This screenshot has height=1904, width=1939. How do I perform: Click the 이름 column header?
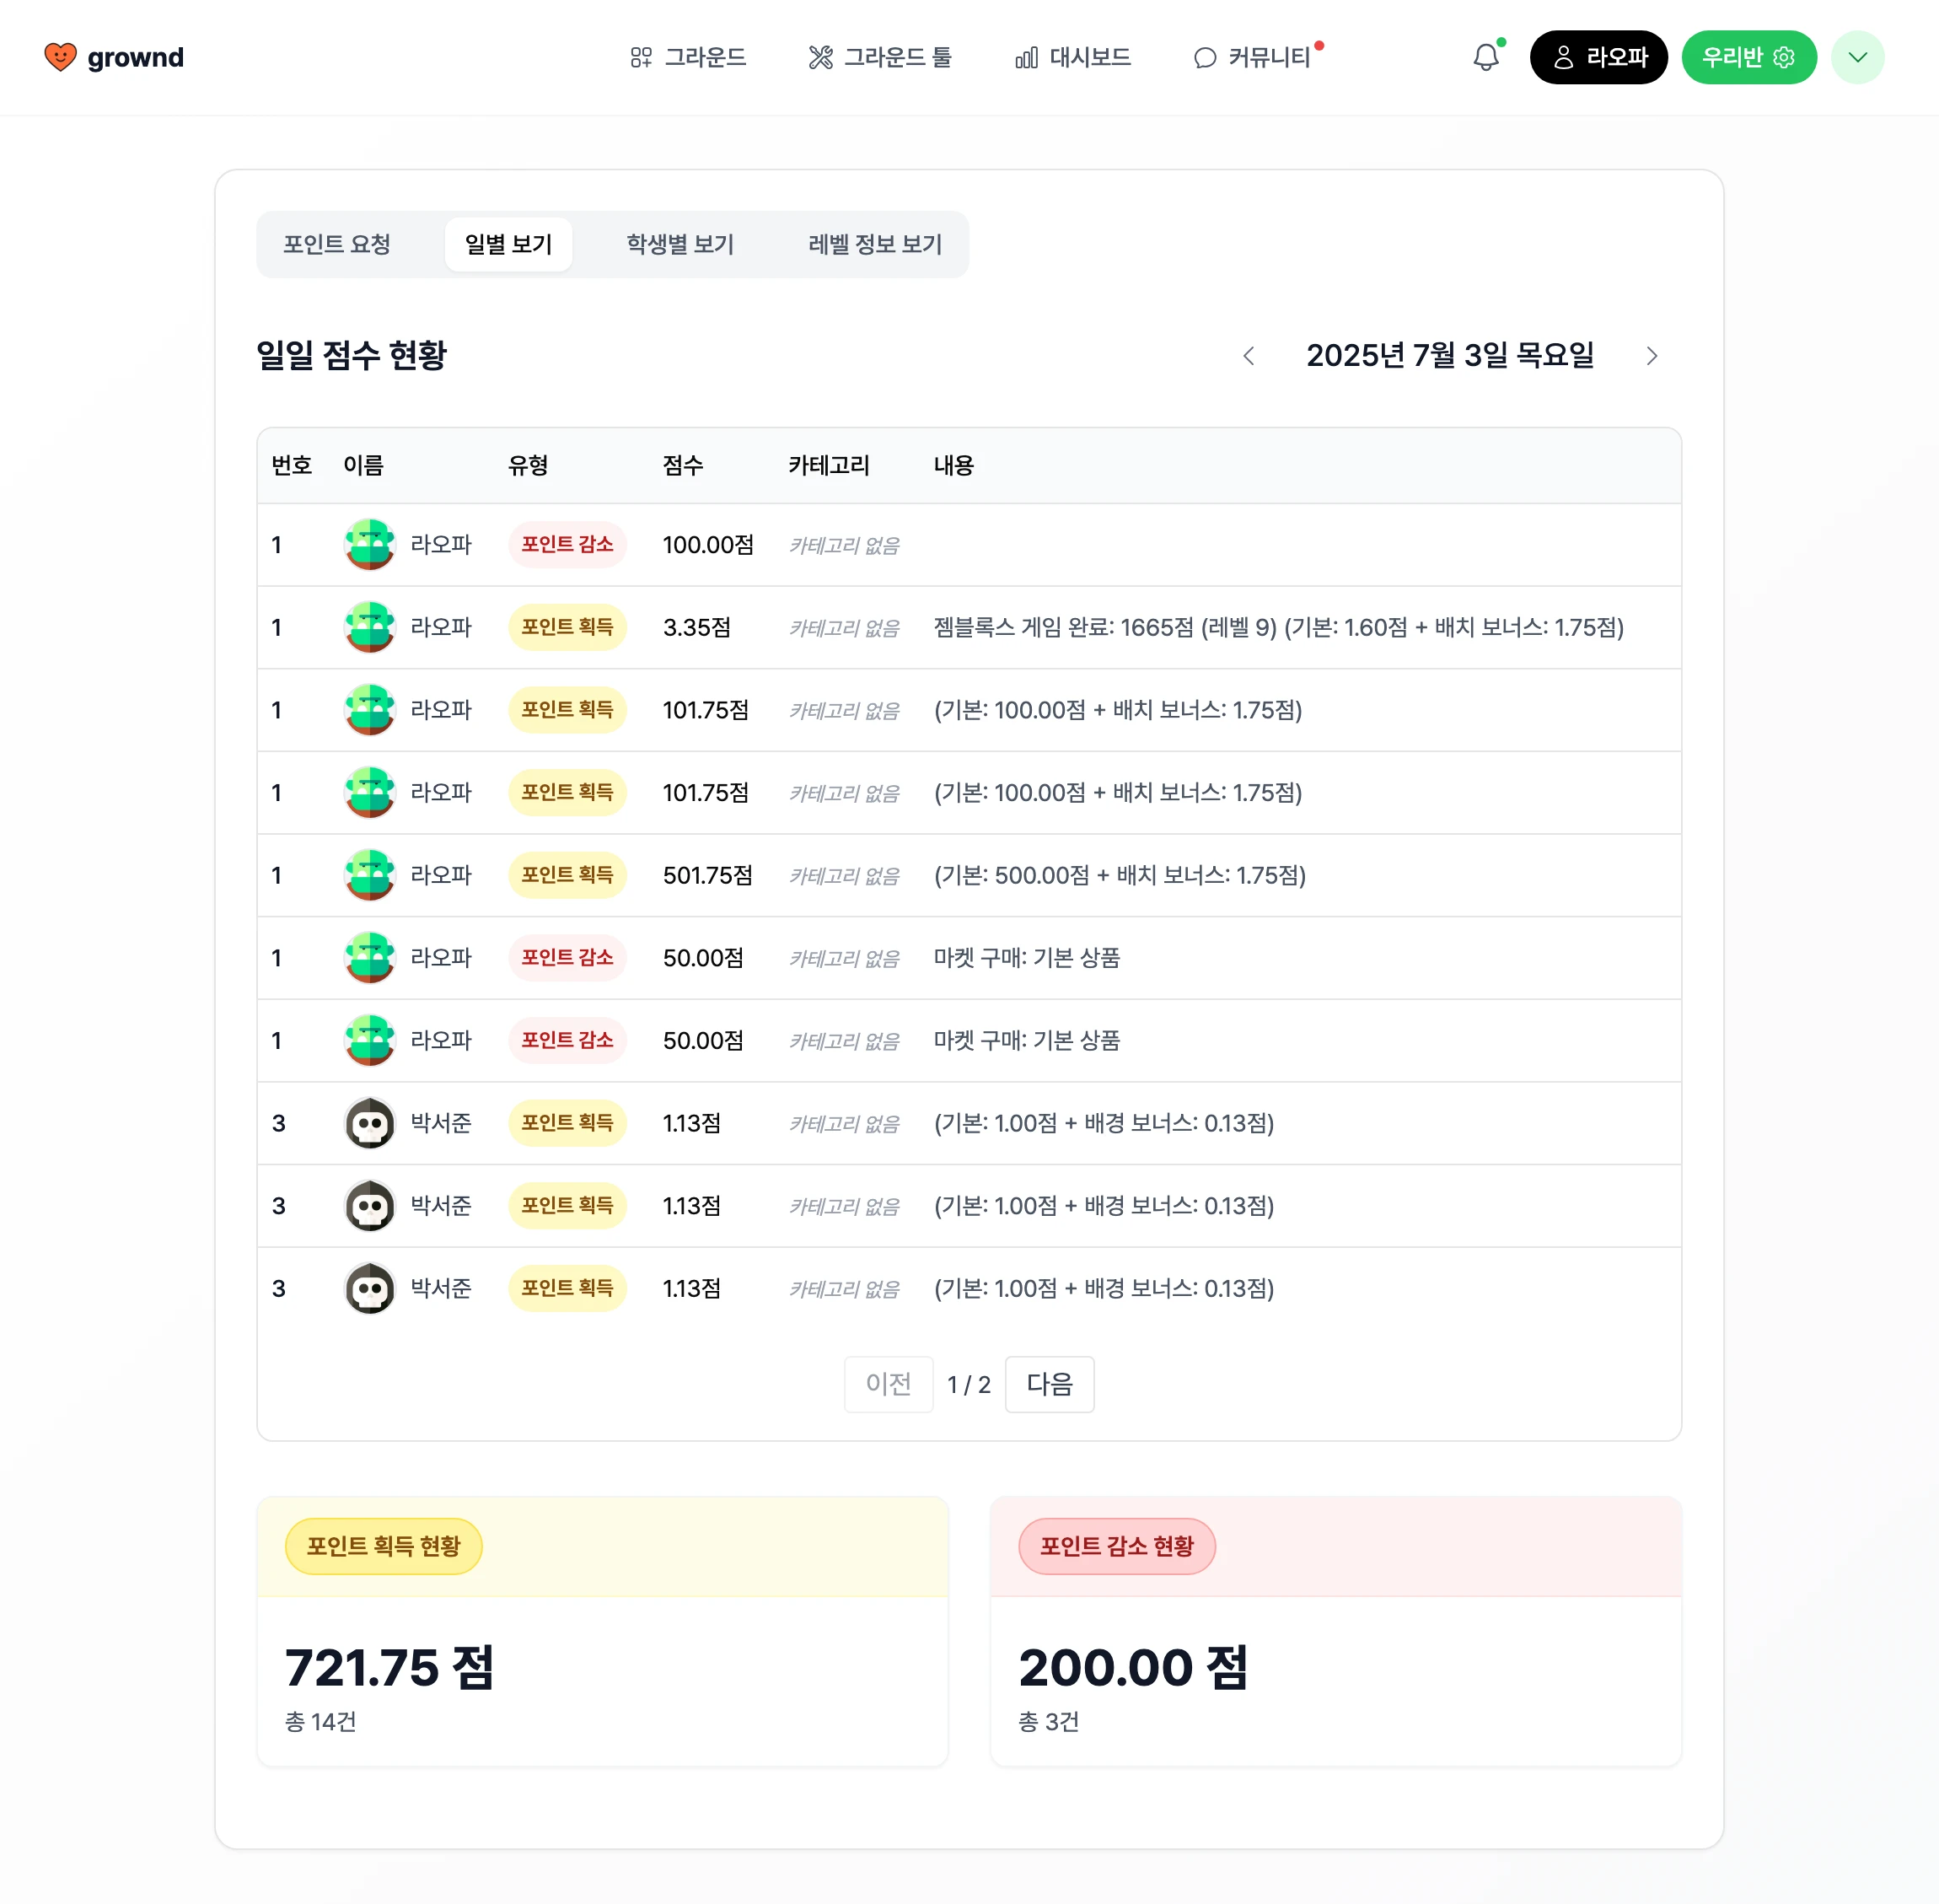[x=363, y=465]
